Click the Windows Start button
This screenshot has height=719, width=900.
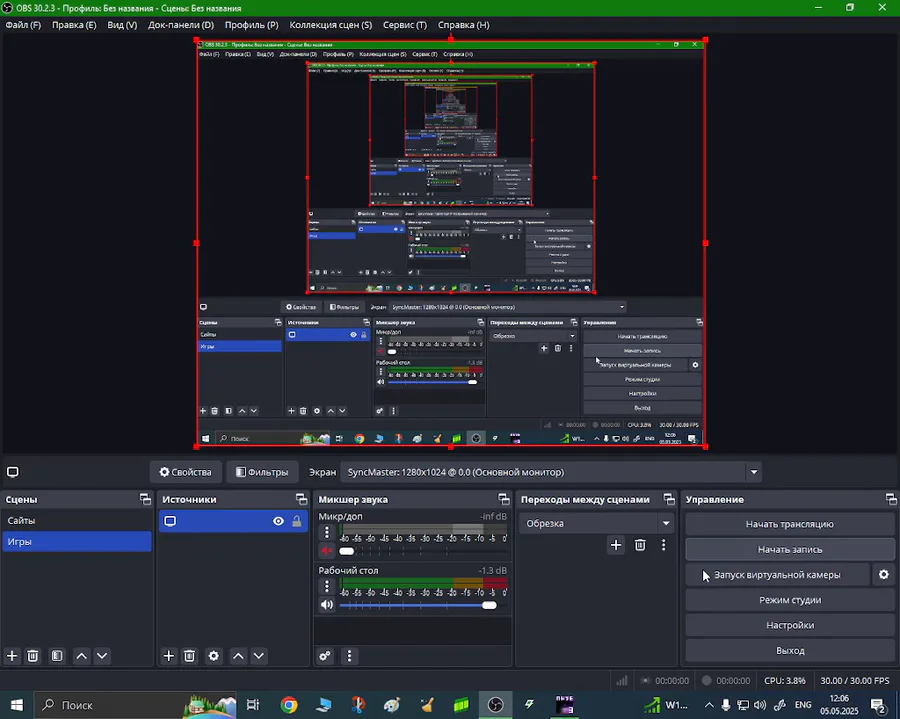click(x=17, y=705)
